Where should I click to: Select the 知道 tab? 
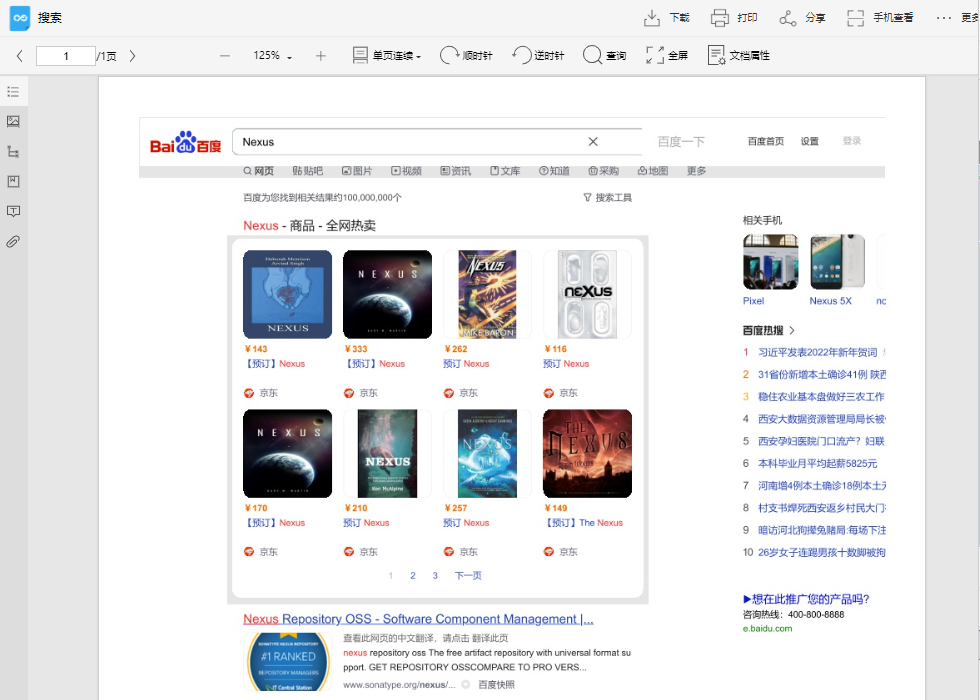click(554, 171)
